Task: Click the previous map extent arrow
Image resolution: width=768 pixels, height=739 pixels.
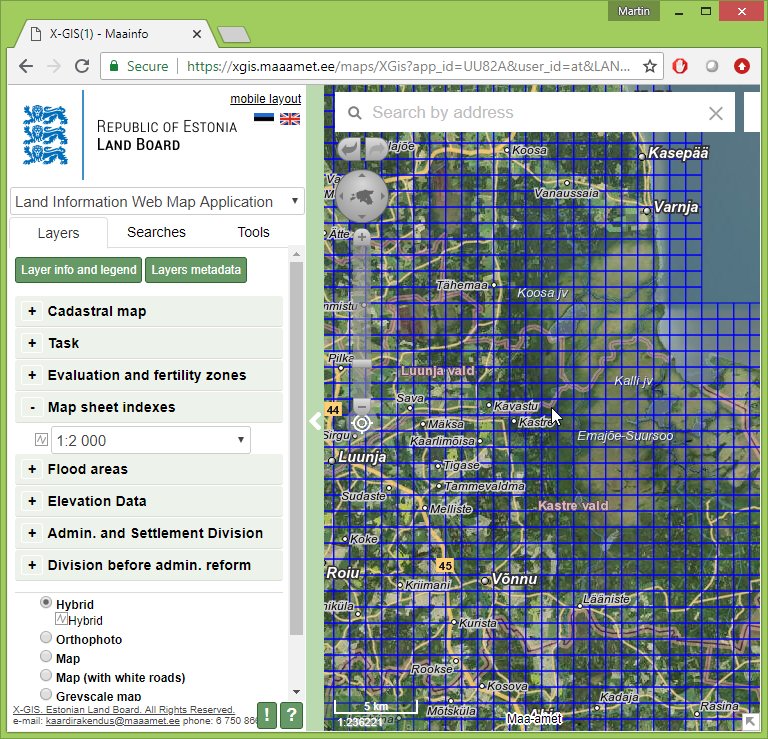Action: (349, 149)
